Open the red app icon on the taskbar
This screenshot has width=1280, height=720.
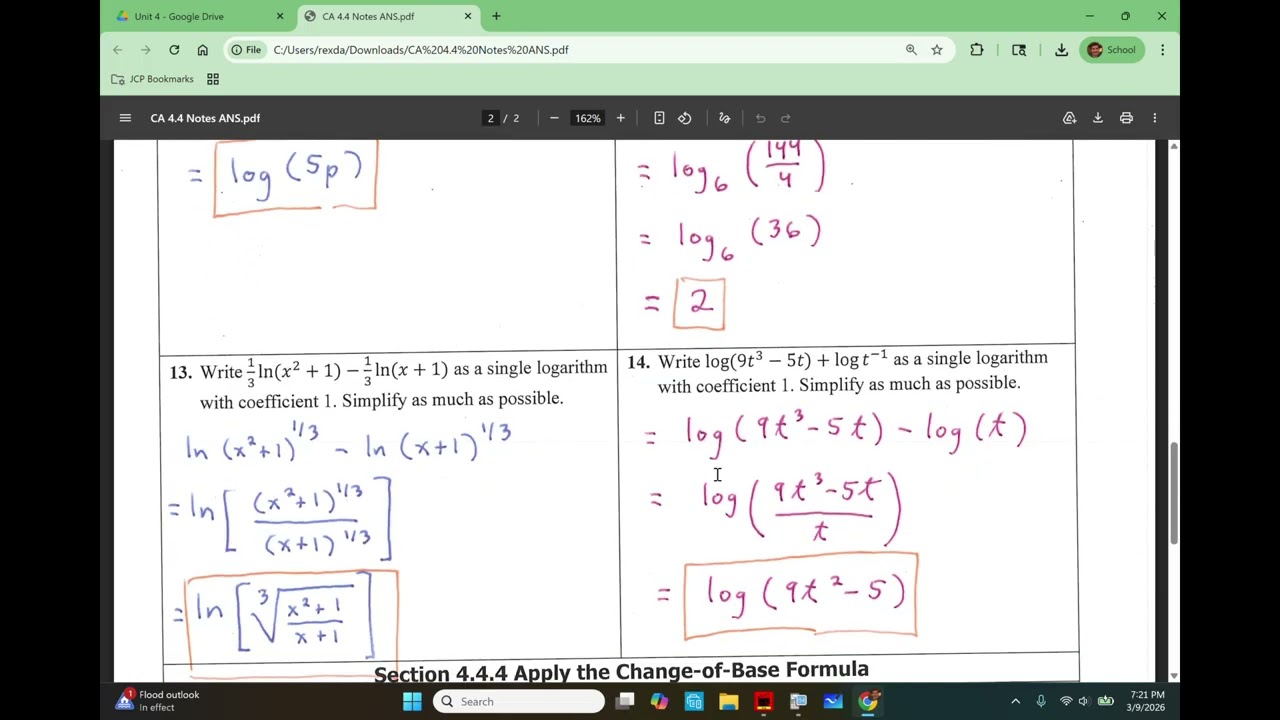coord(763,702)
